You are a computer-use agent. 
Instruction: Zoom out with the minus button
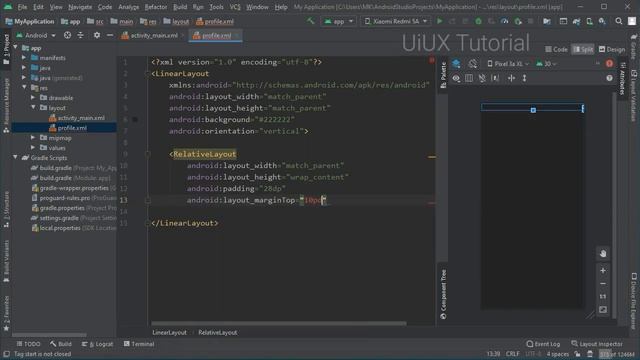click(603, 284)
